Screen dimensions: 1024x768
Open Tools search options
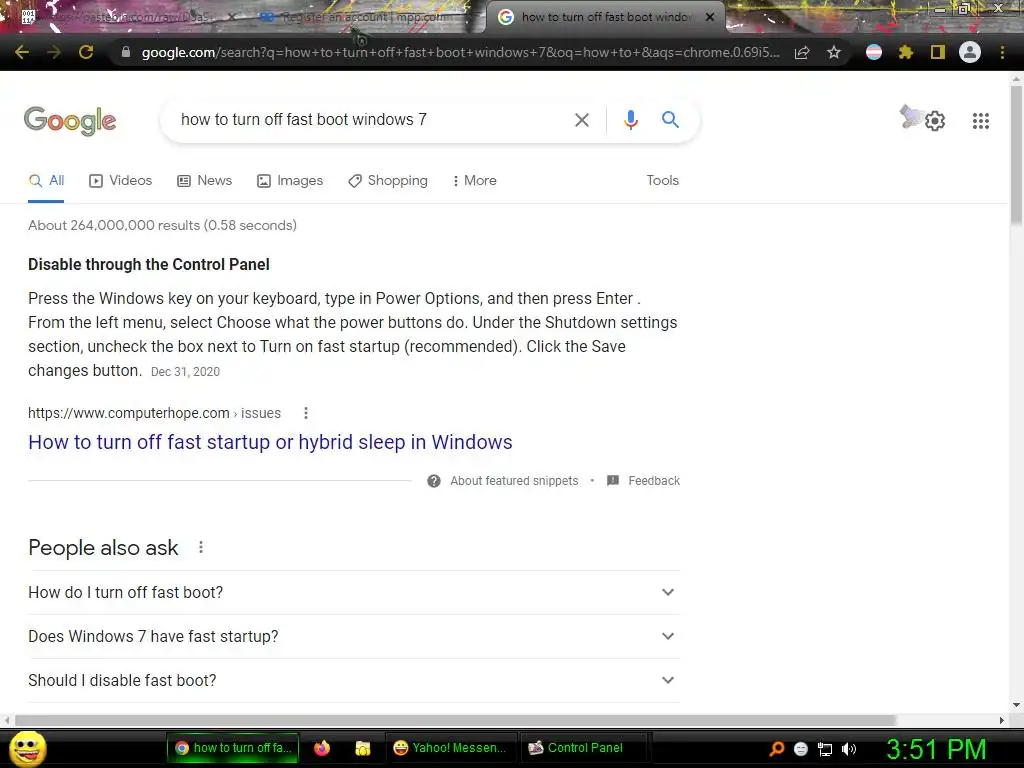point(662,180)
